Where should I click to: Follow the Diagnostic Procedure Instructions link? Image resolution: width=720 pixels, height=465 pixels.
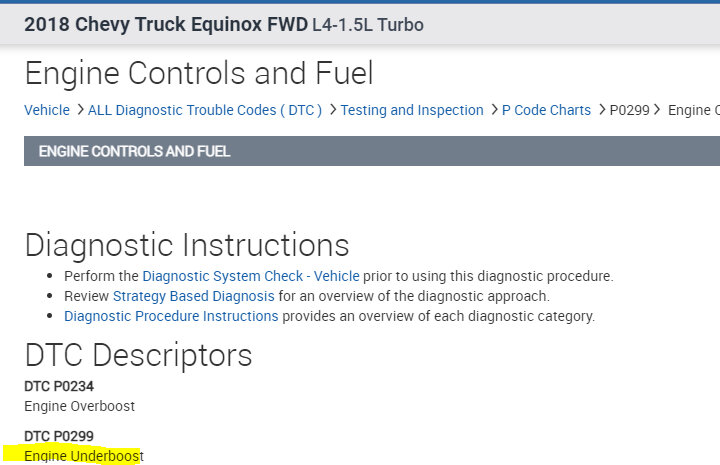click(x=171, y=316)
